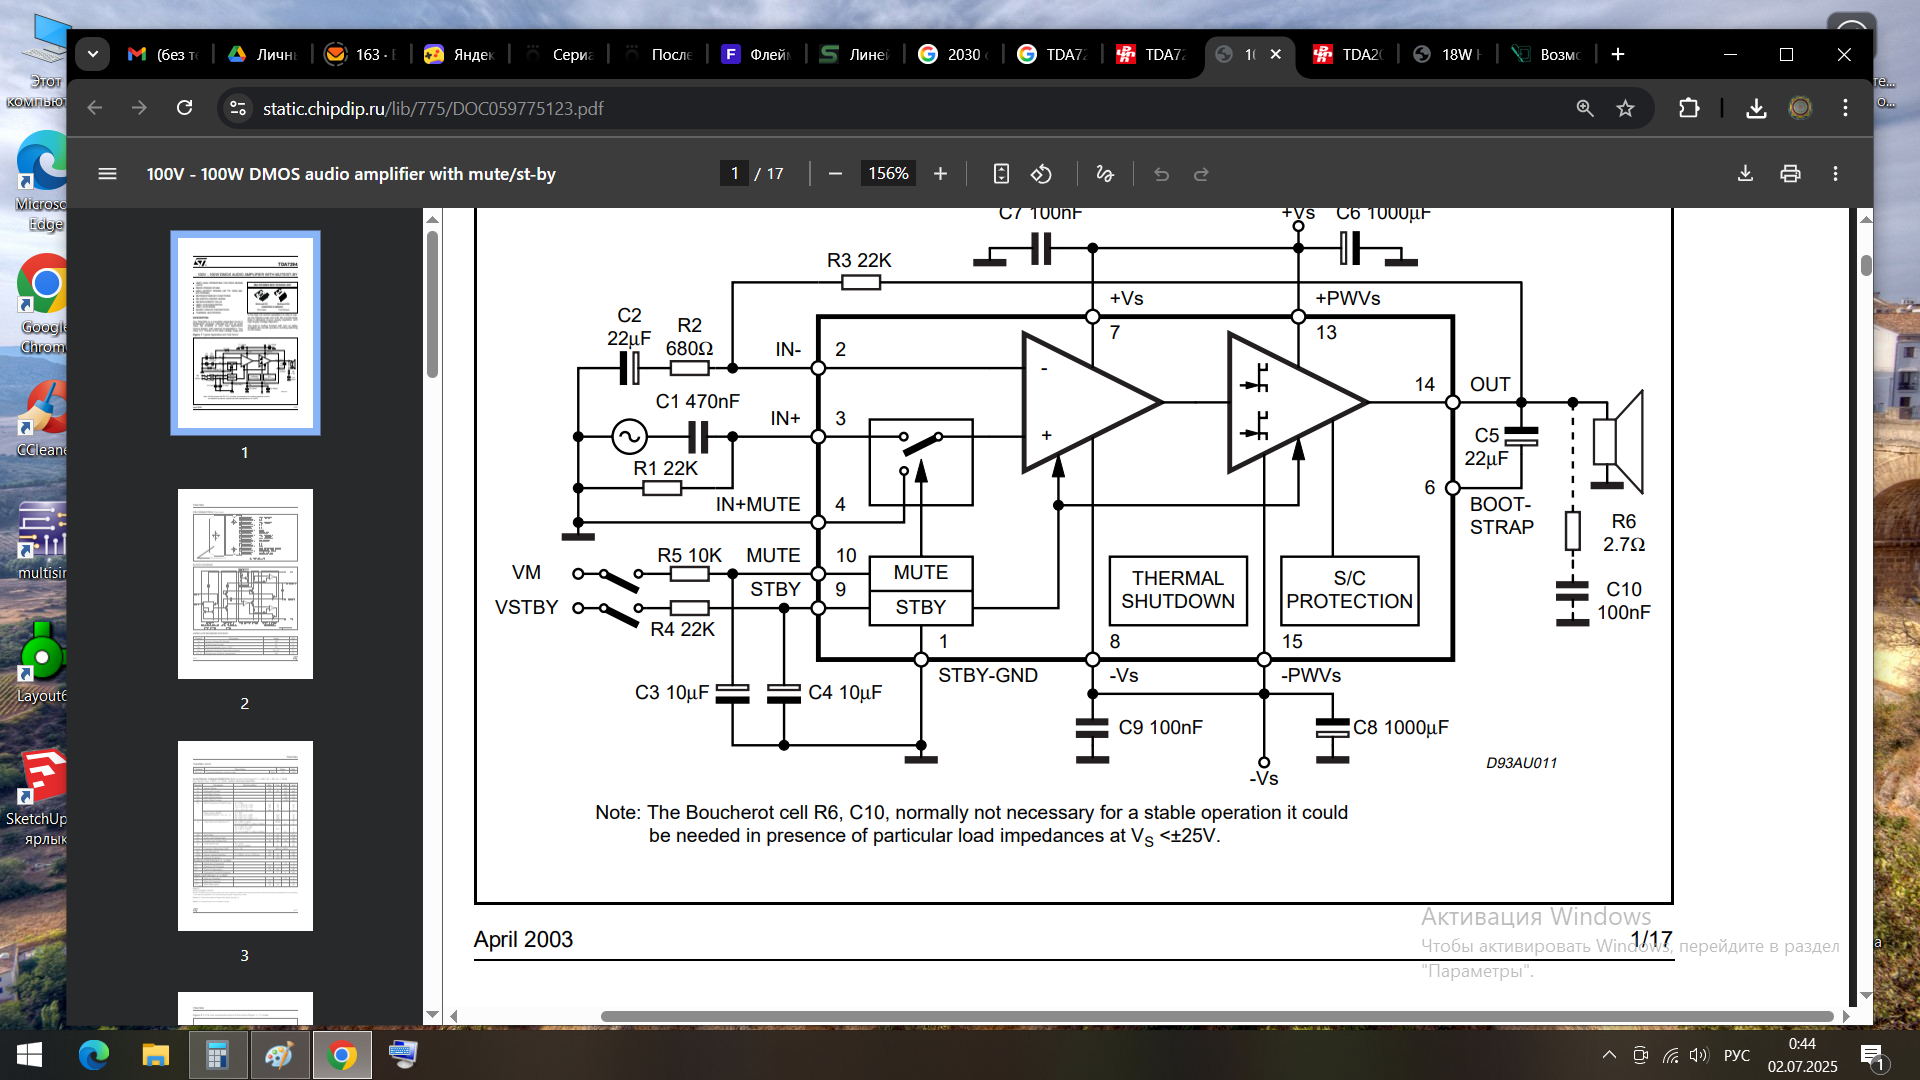Bookmark this page with the star
1920x1080 pixels.
1625,108
